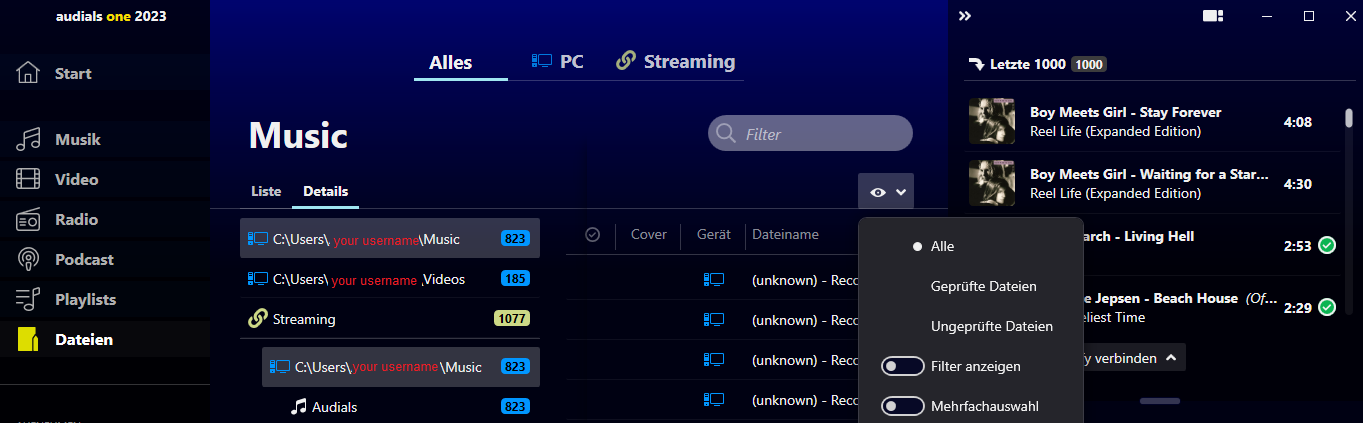The height and width of the screenshot is (423, 1363).
Task: Switch to the Alles tab
Action: click(x=450, y=62)
